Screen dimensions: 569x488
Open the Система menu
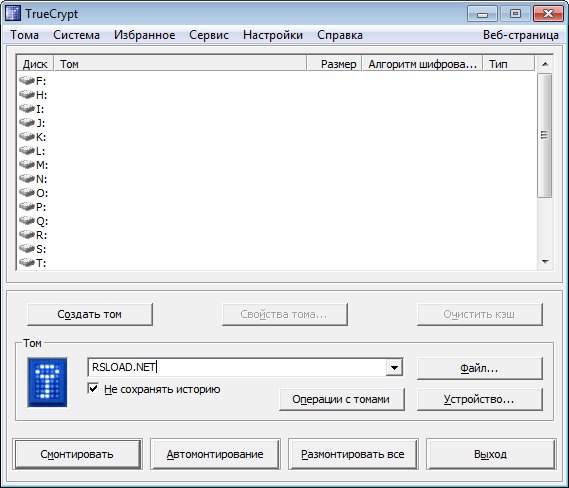click(x=76, y=35)
